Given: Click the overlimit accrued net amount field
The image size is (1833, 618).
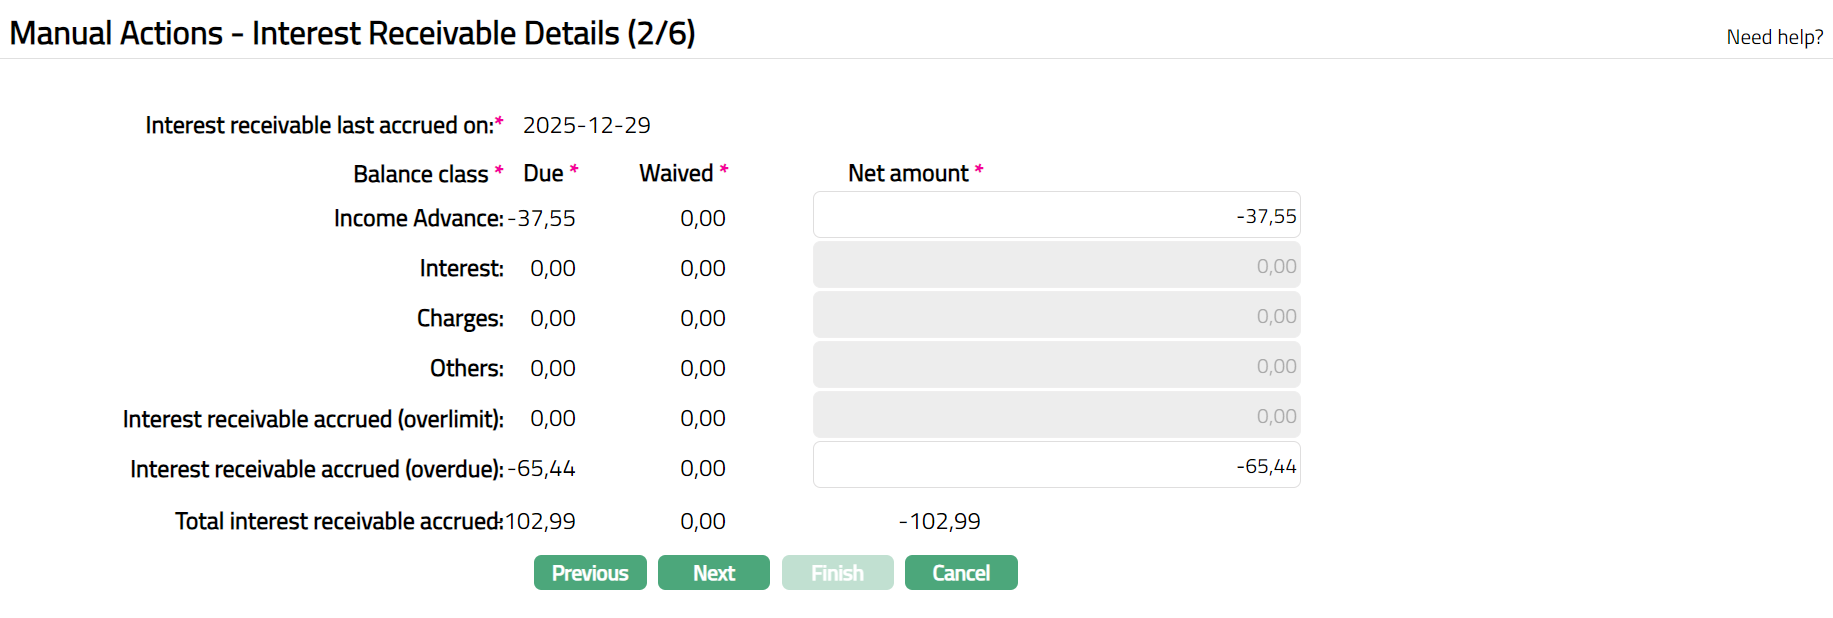Looking at the screenshot, I should pyautogui.click(x=1056, y=415).
